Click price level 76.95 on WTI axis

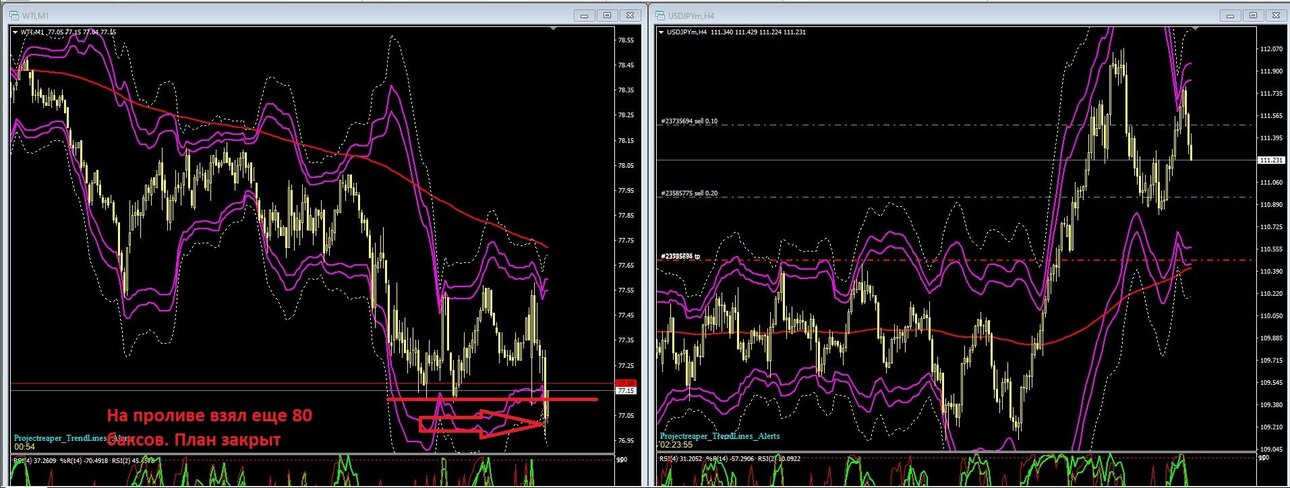[x=628, y=440]
